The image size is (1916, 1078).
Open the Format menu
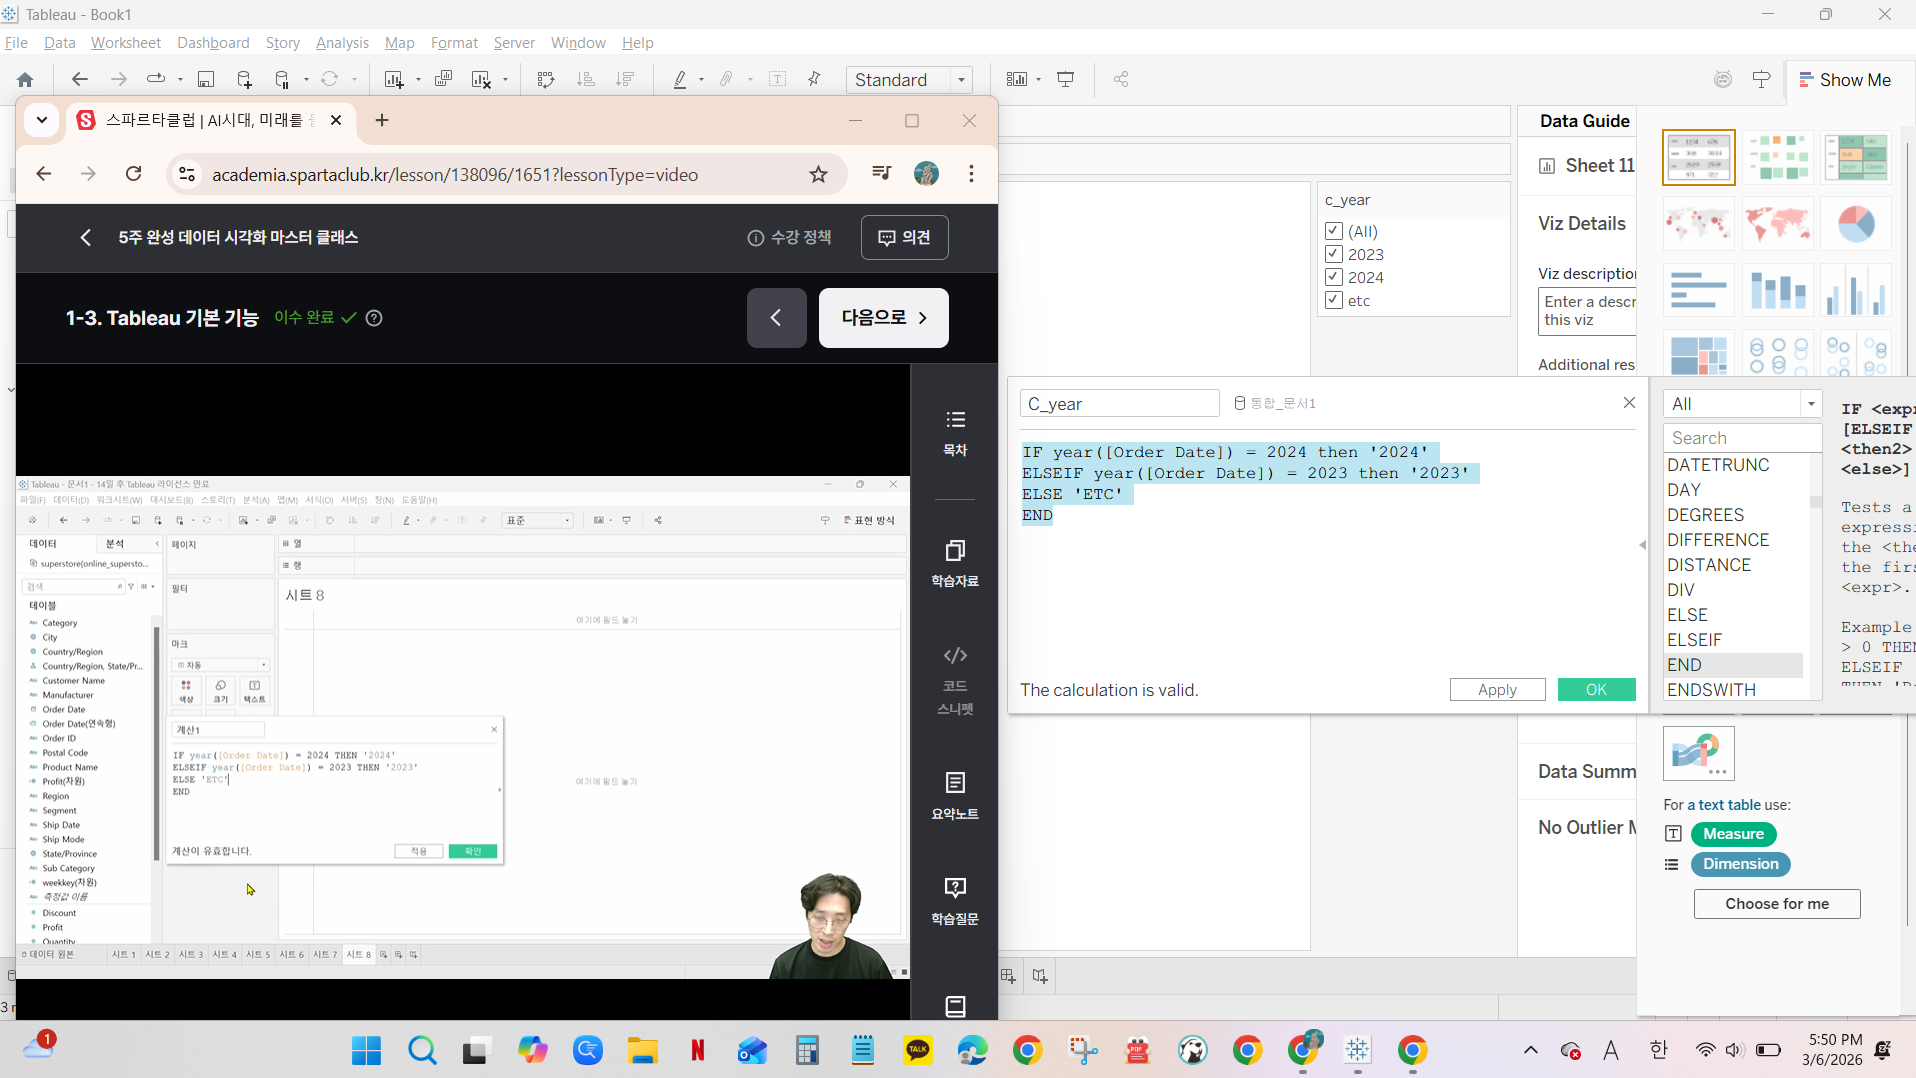point(454,43)
